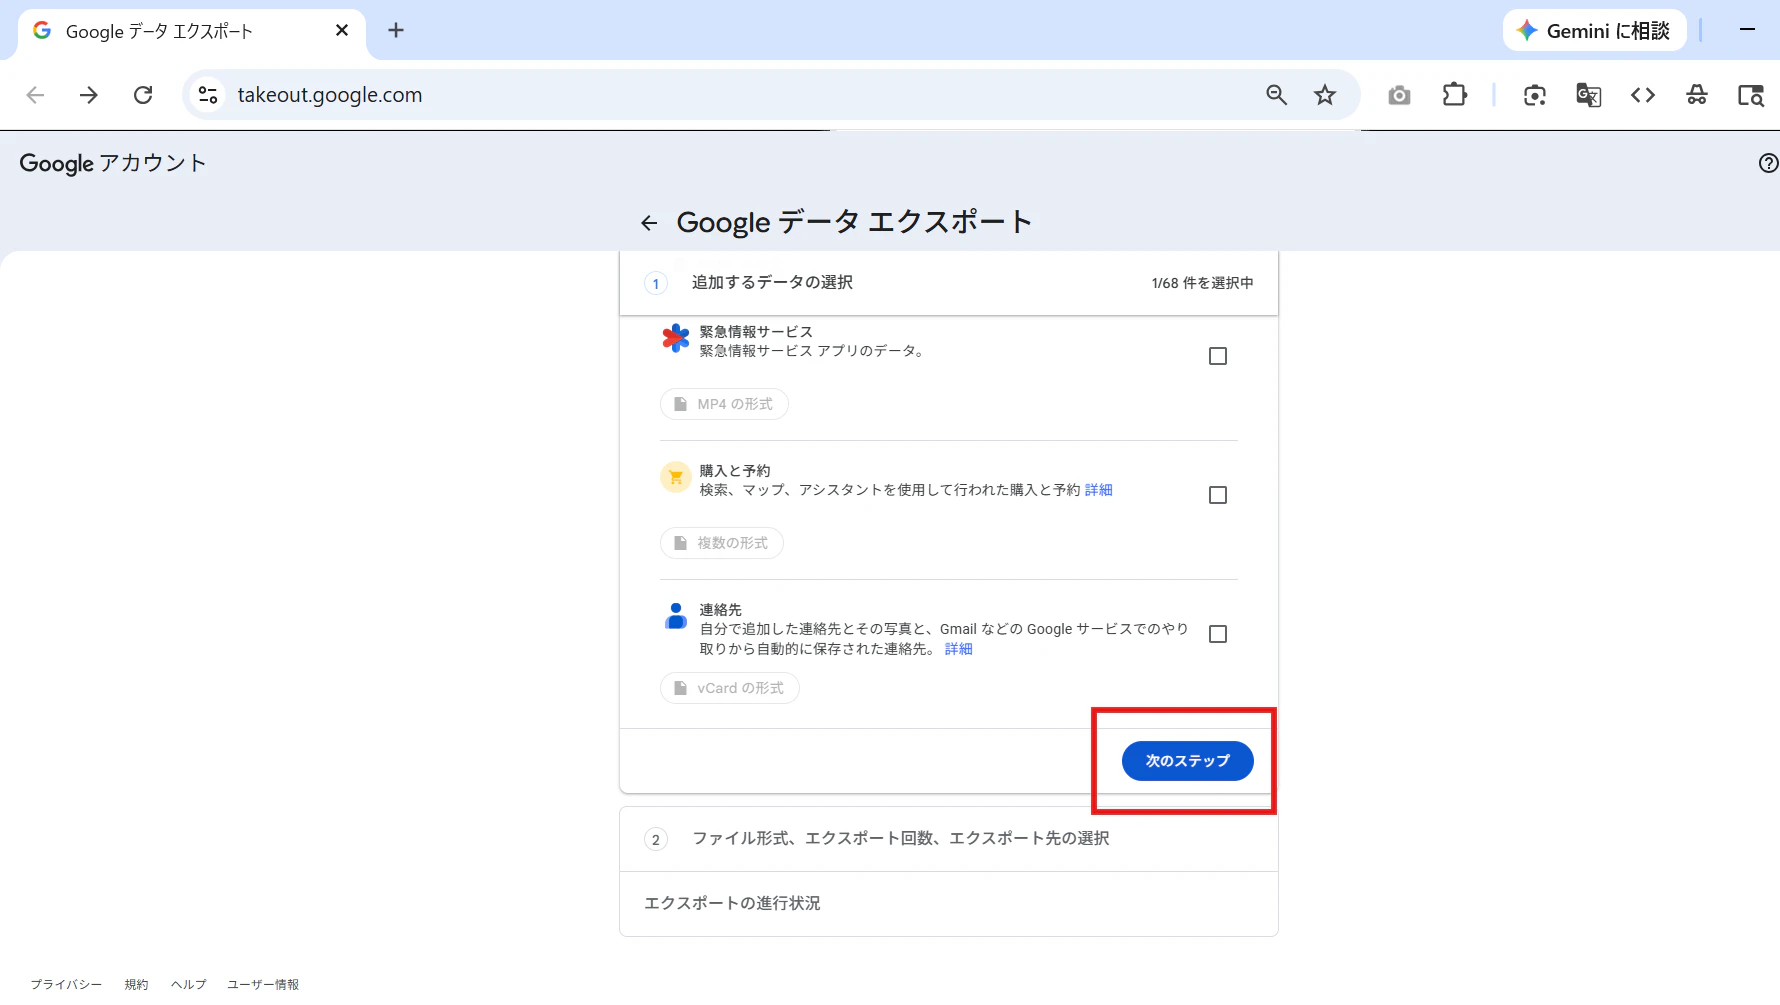Click the 購入と予約 title text
The width and height of the screenshot is (1780, 1005).
pyautogui.click(x=735, y=471)
